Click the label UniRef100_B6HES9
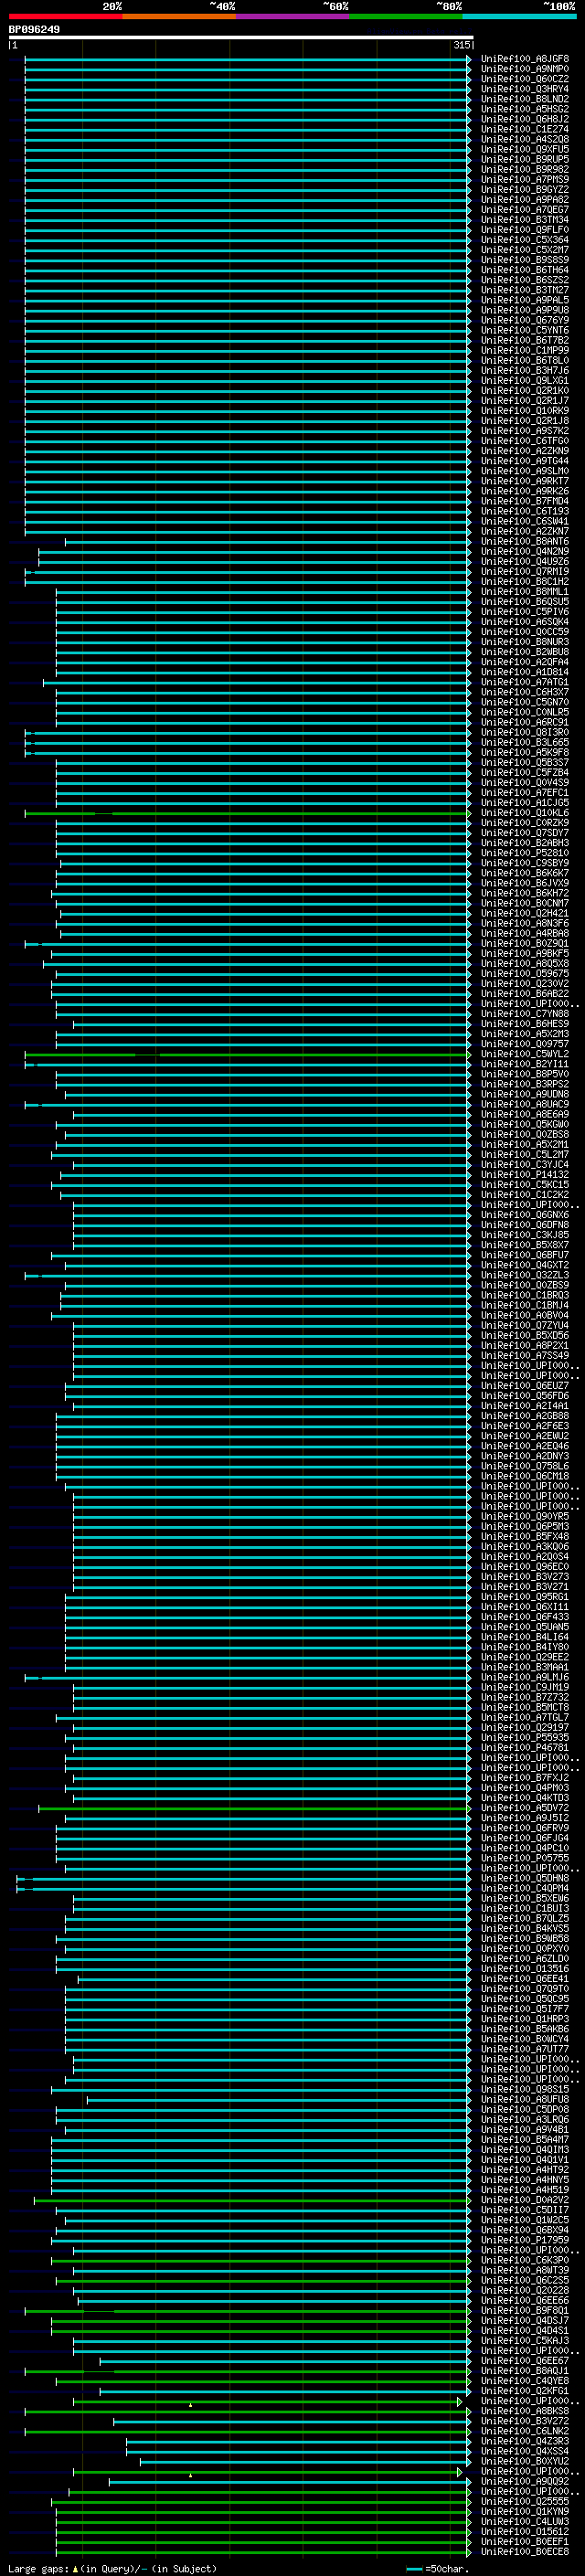This screenshot has width=585, height=2576. 524,1024
